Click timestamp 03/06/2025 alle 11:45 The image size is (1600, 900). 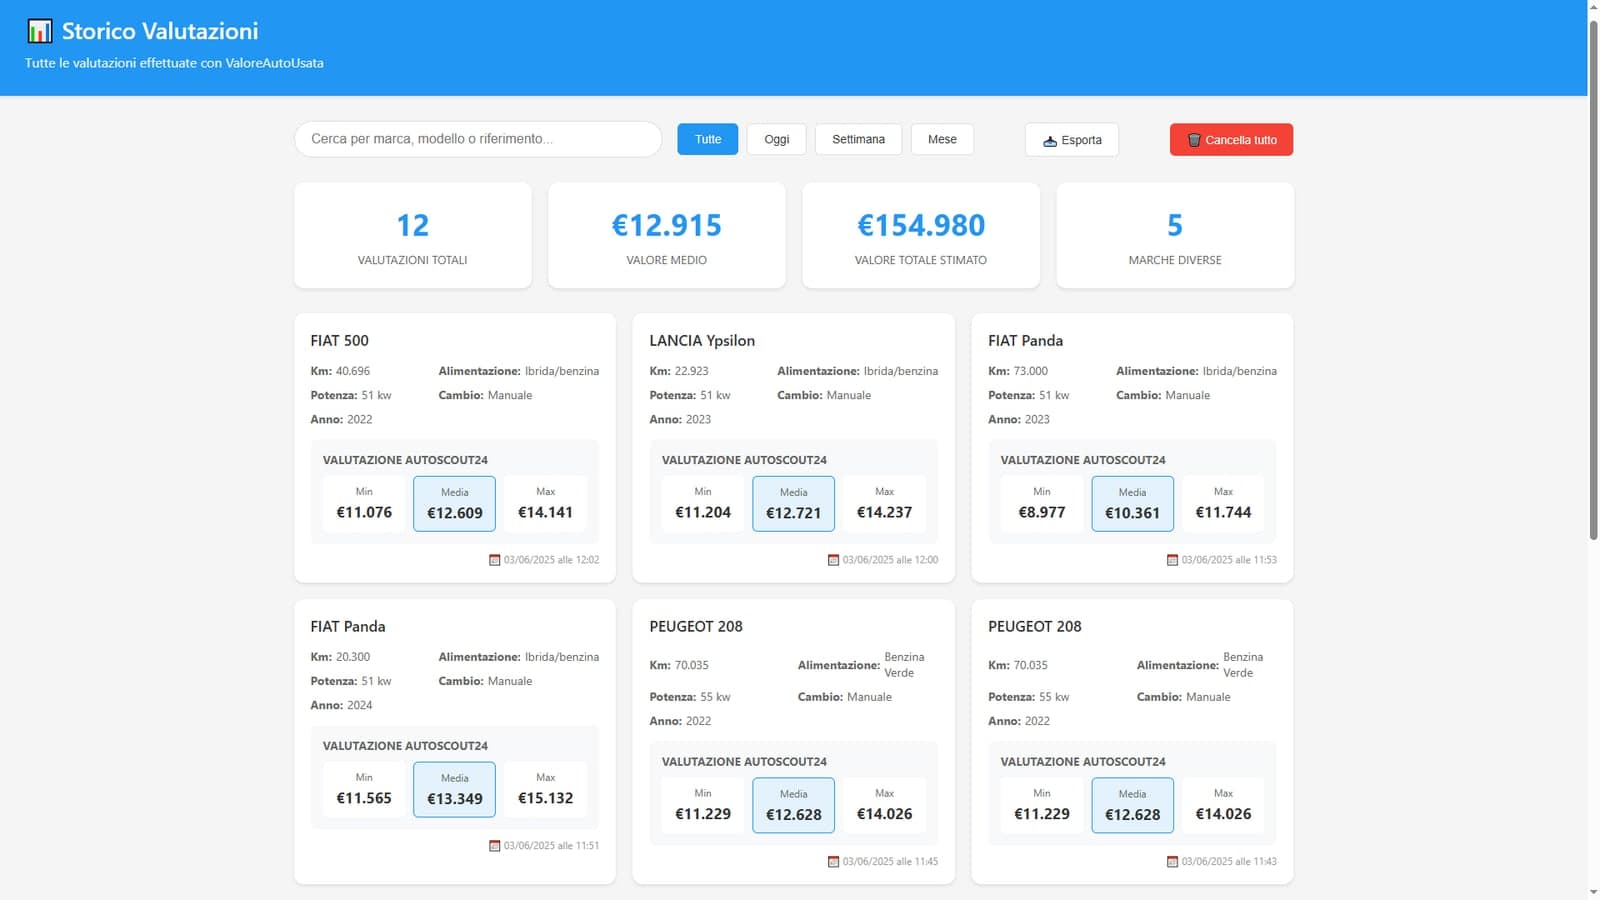(890, 862)
